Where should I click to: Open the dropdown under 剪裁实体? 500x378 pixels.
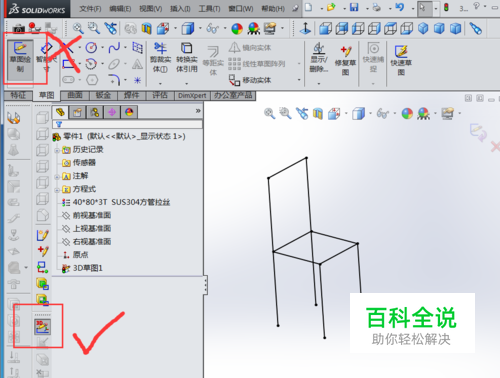(x=160, y=83)
